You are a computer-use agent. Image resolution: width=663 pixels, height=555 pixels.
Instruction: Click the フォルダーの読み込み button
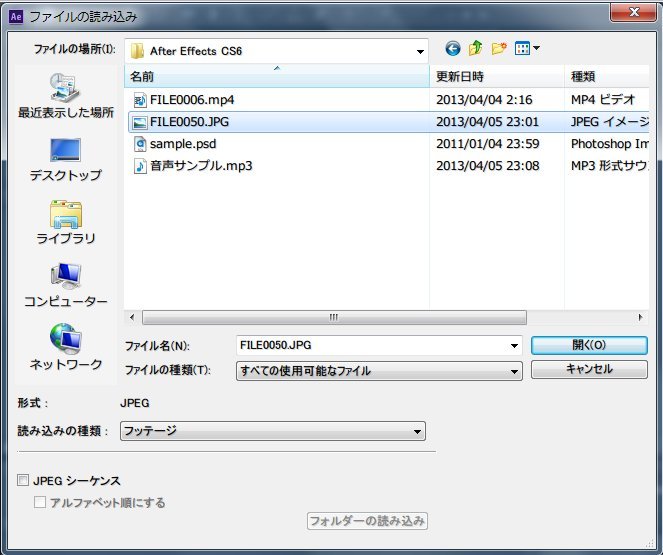pyautogui.click(x=367, y=521)
